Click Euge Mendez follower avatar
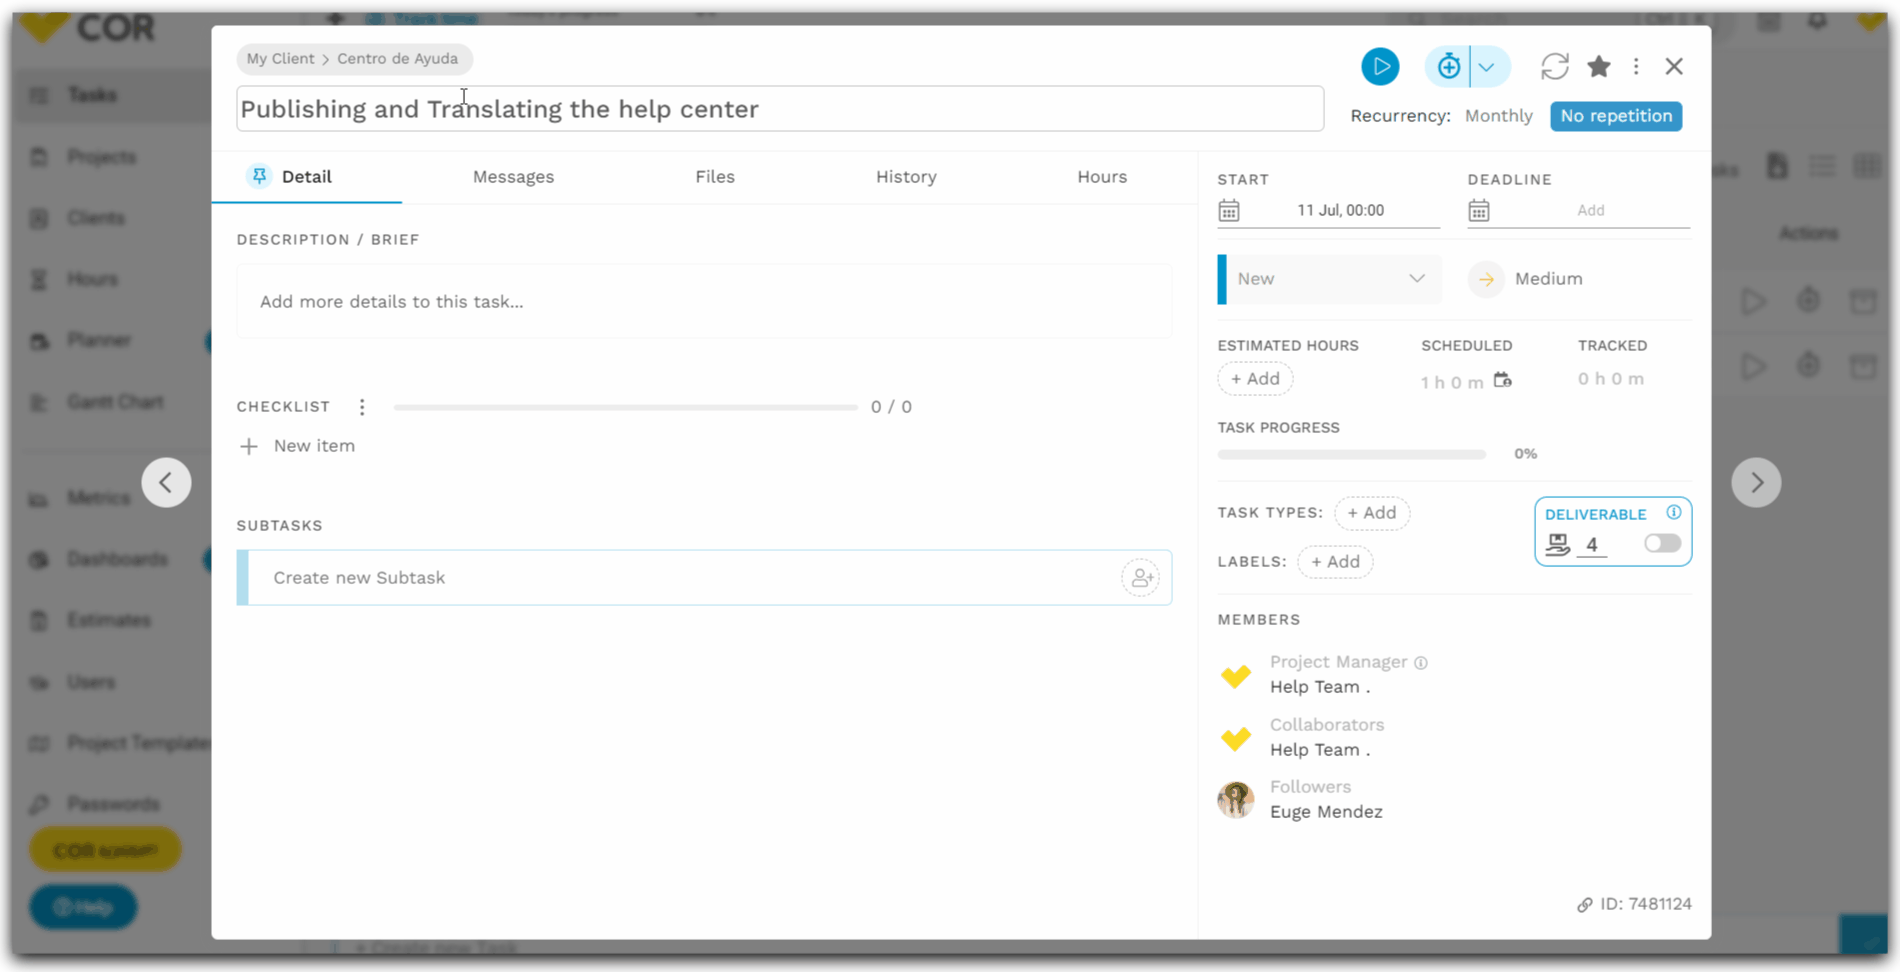The height and width of the screenshot is (972, 1900). click(x=1236, y=800)
